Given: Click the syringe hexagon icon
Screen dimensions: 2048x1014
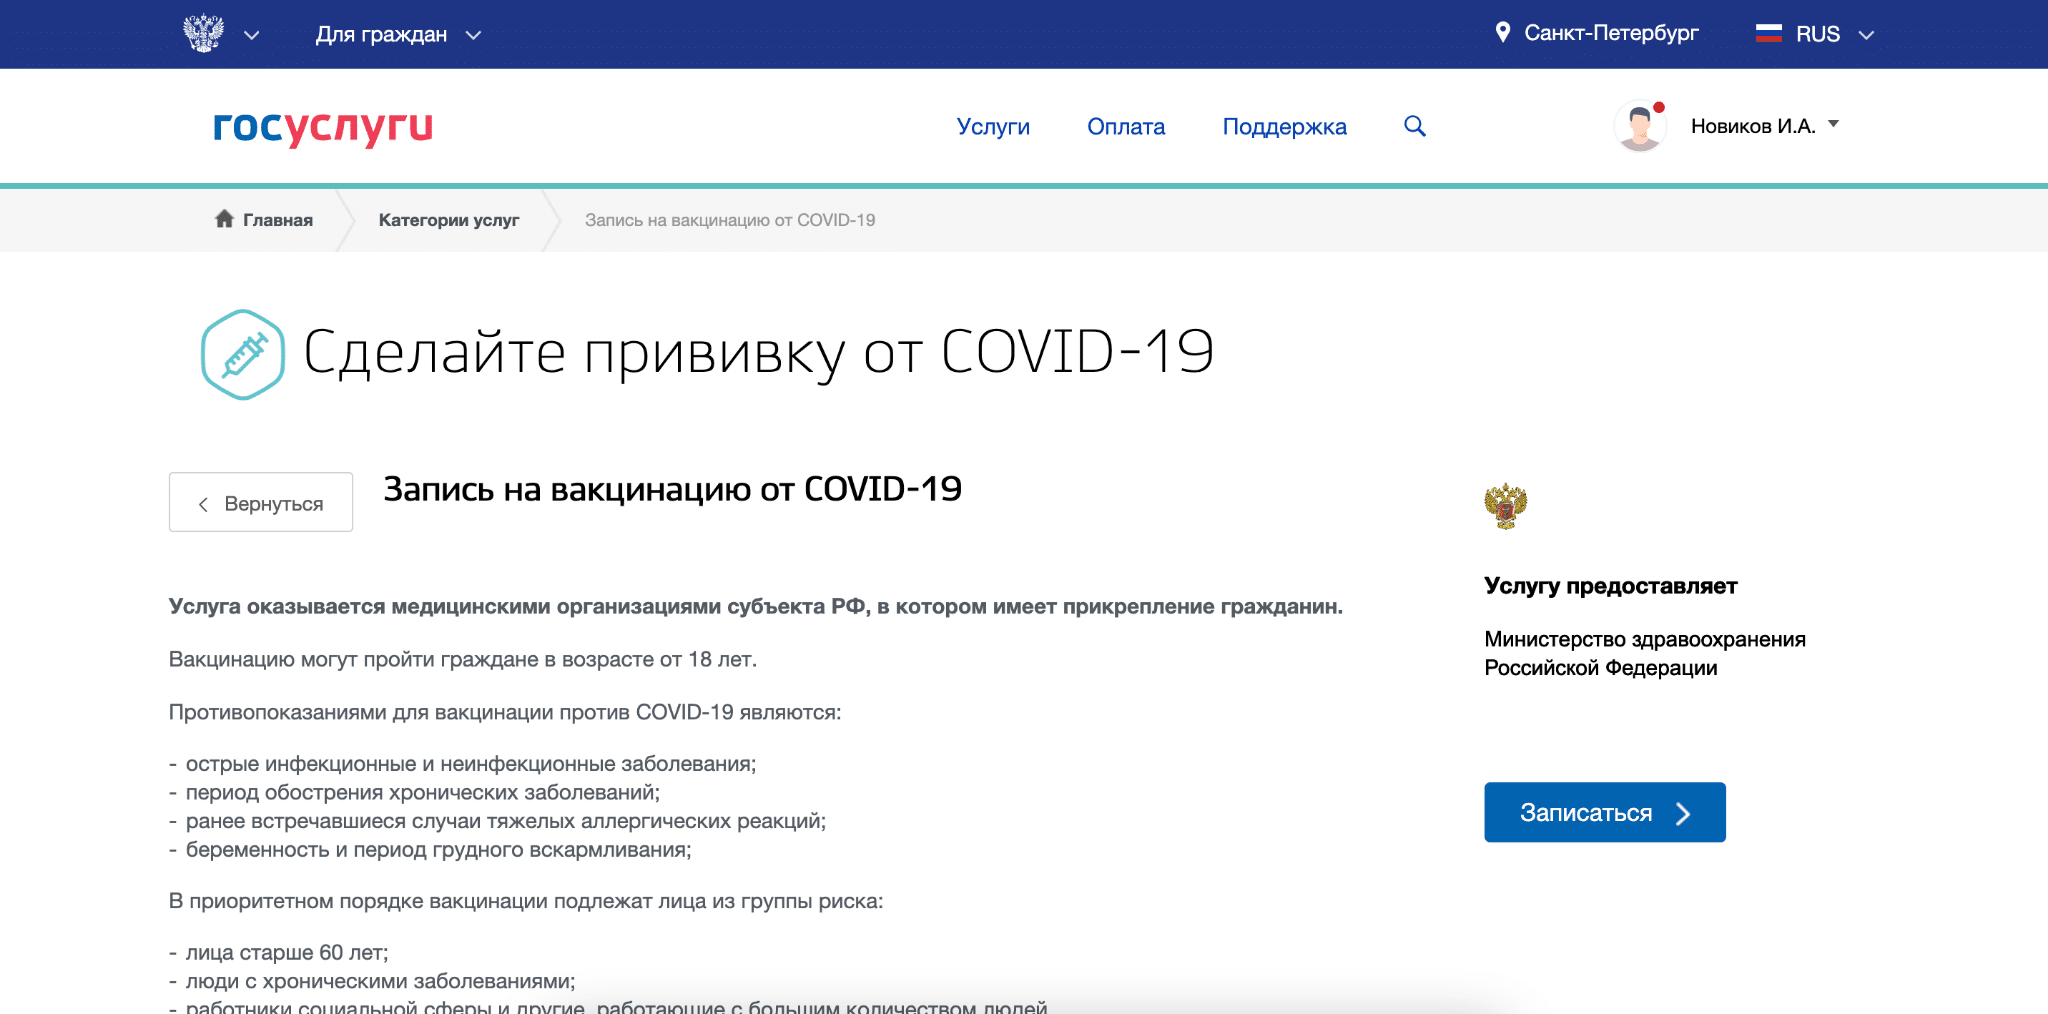Looking at the screenshot, I should point(243,354).
